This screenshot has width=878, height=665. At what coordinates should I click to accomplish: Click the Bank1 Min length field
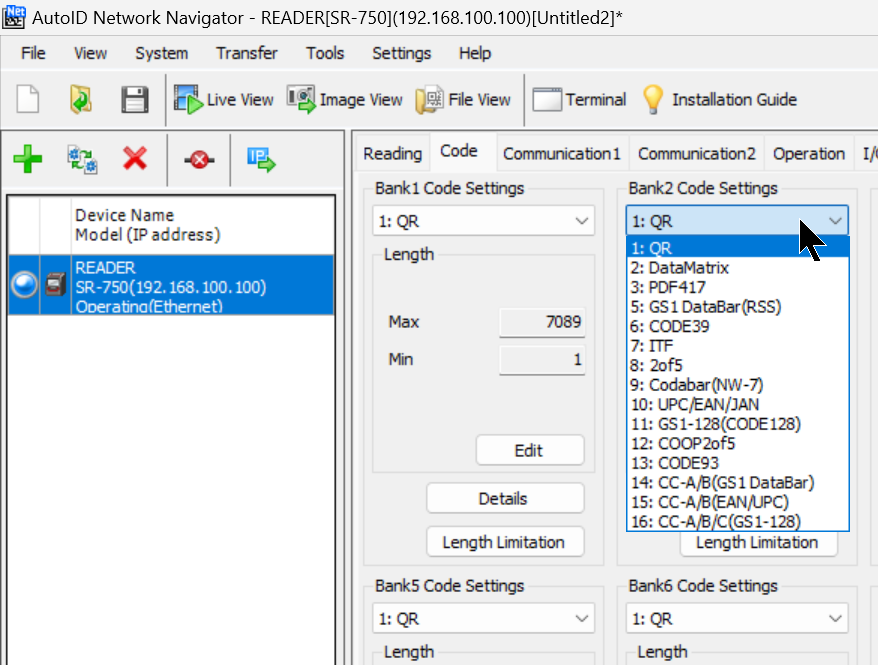[x=541, y=359]
